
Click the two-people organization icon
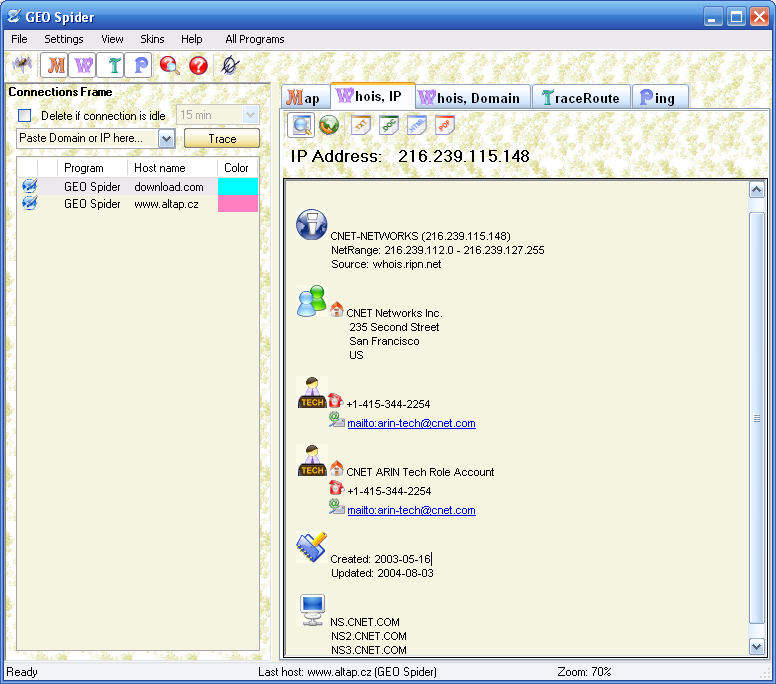click(311, 301)
